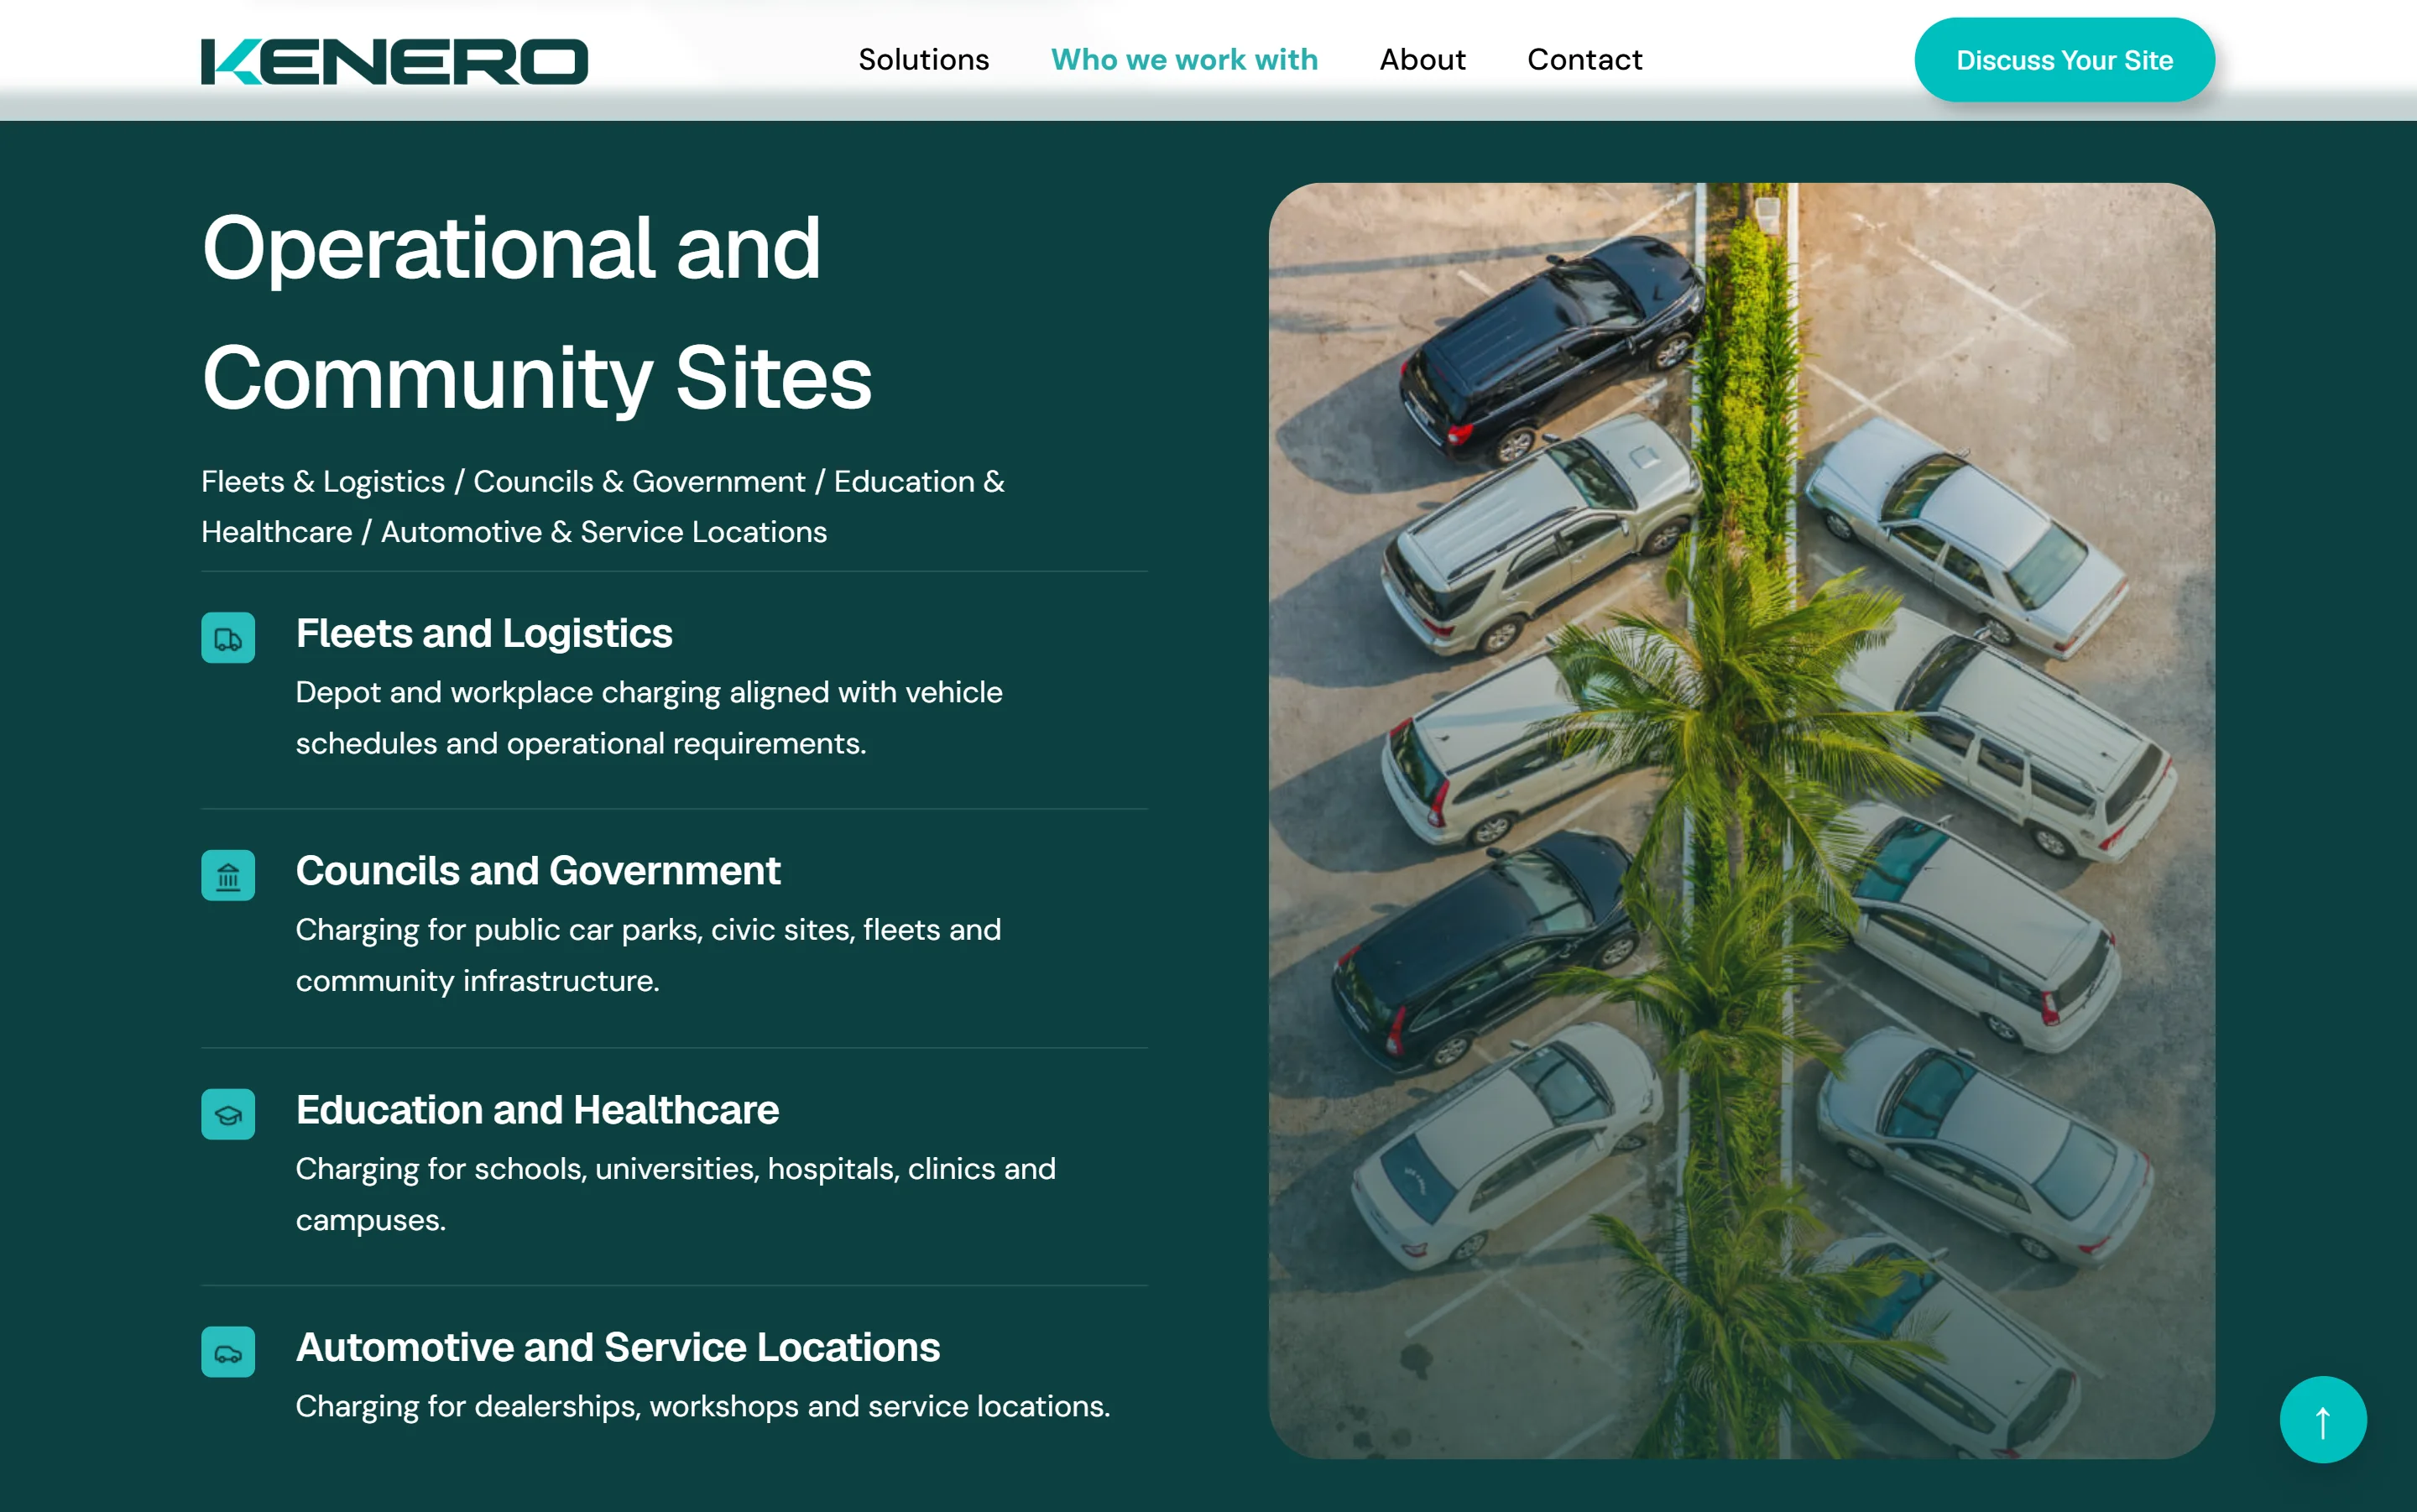Click the aerial car park photo
Viewport: 2417px width, 1512px height.
pos(1741,820)
